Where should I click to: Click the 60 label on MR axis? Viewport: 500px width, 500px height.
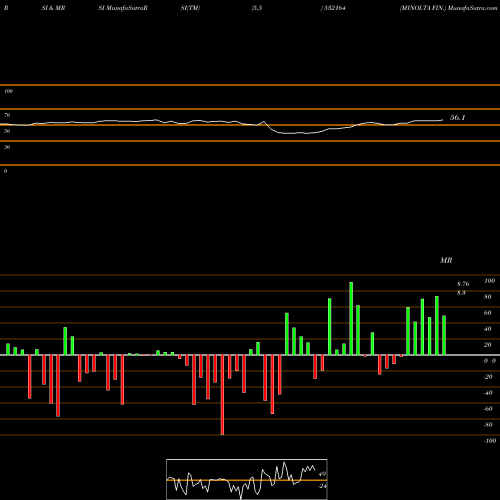click(x=488, y=313)
